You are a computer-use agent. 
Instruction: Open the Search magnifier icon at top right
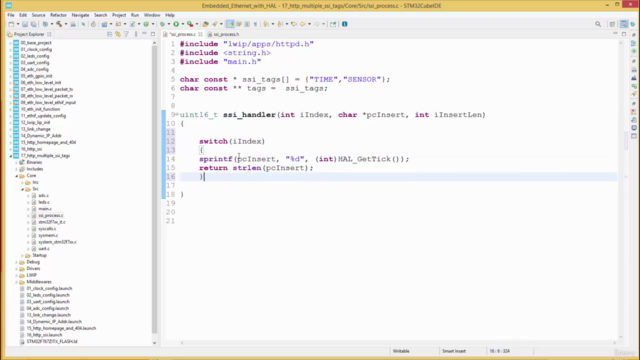coord(598,24)
